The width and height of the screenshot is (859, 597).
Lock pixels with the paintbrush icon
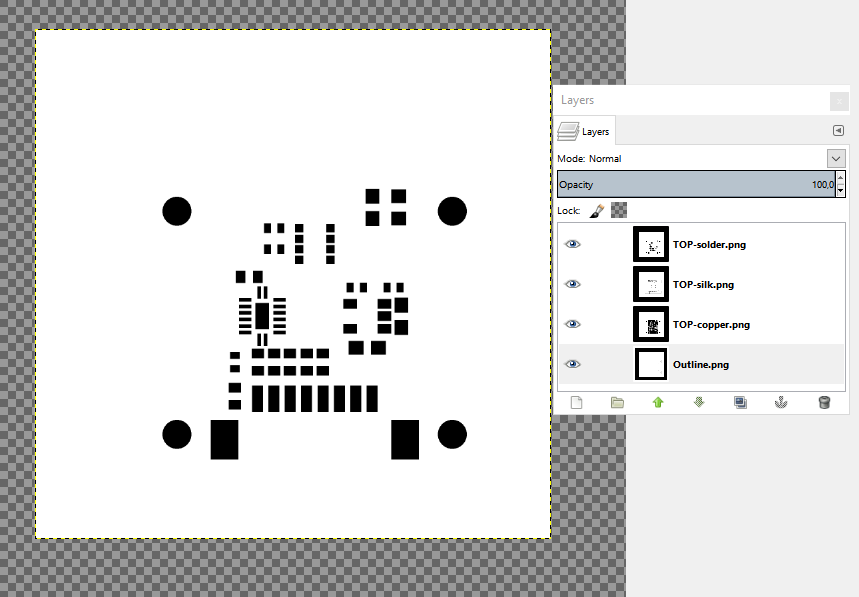[597, 210]
